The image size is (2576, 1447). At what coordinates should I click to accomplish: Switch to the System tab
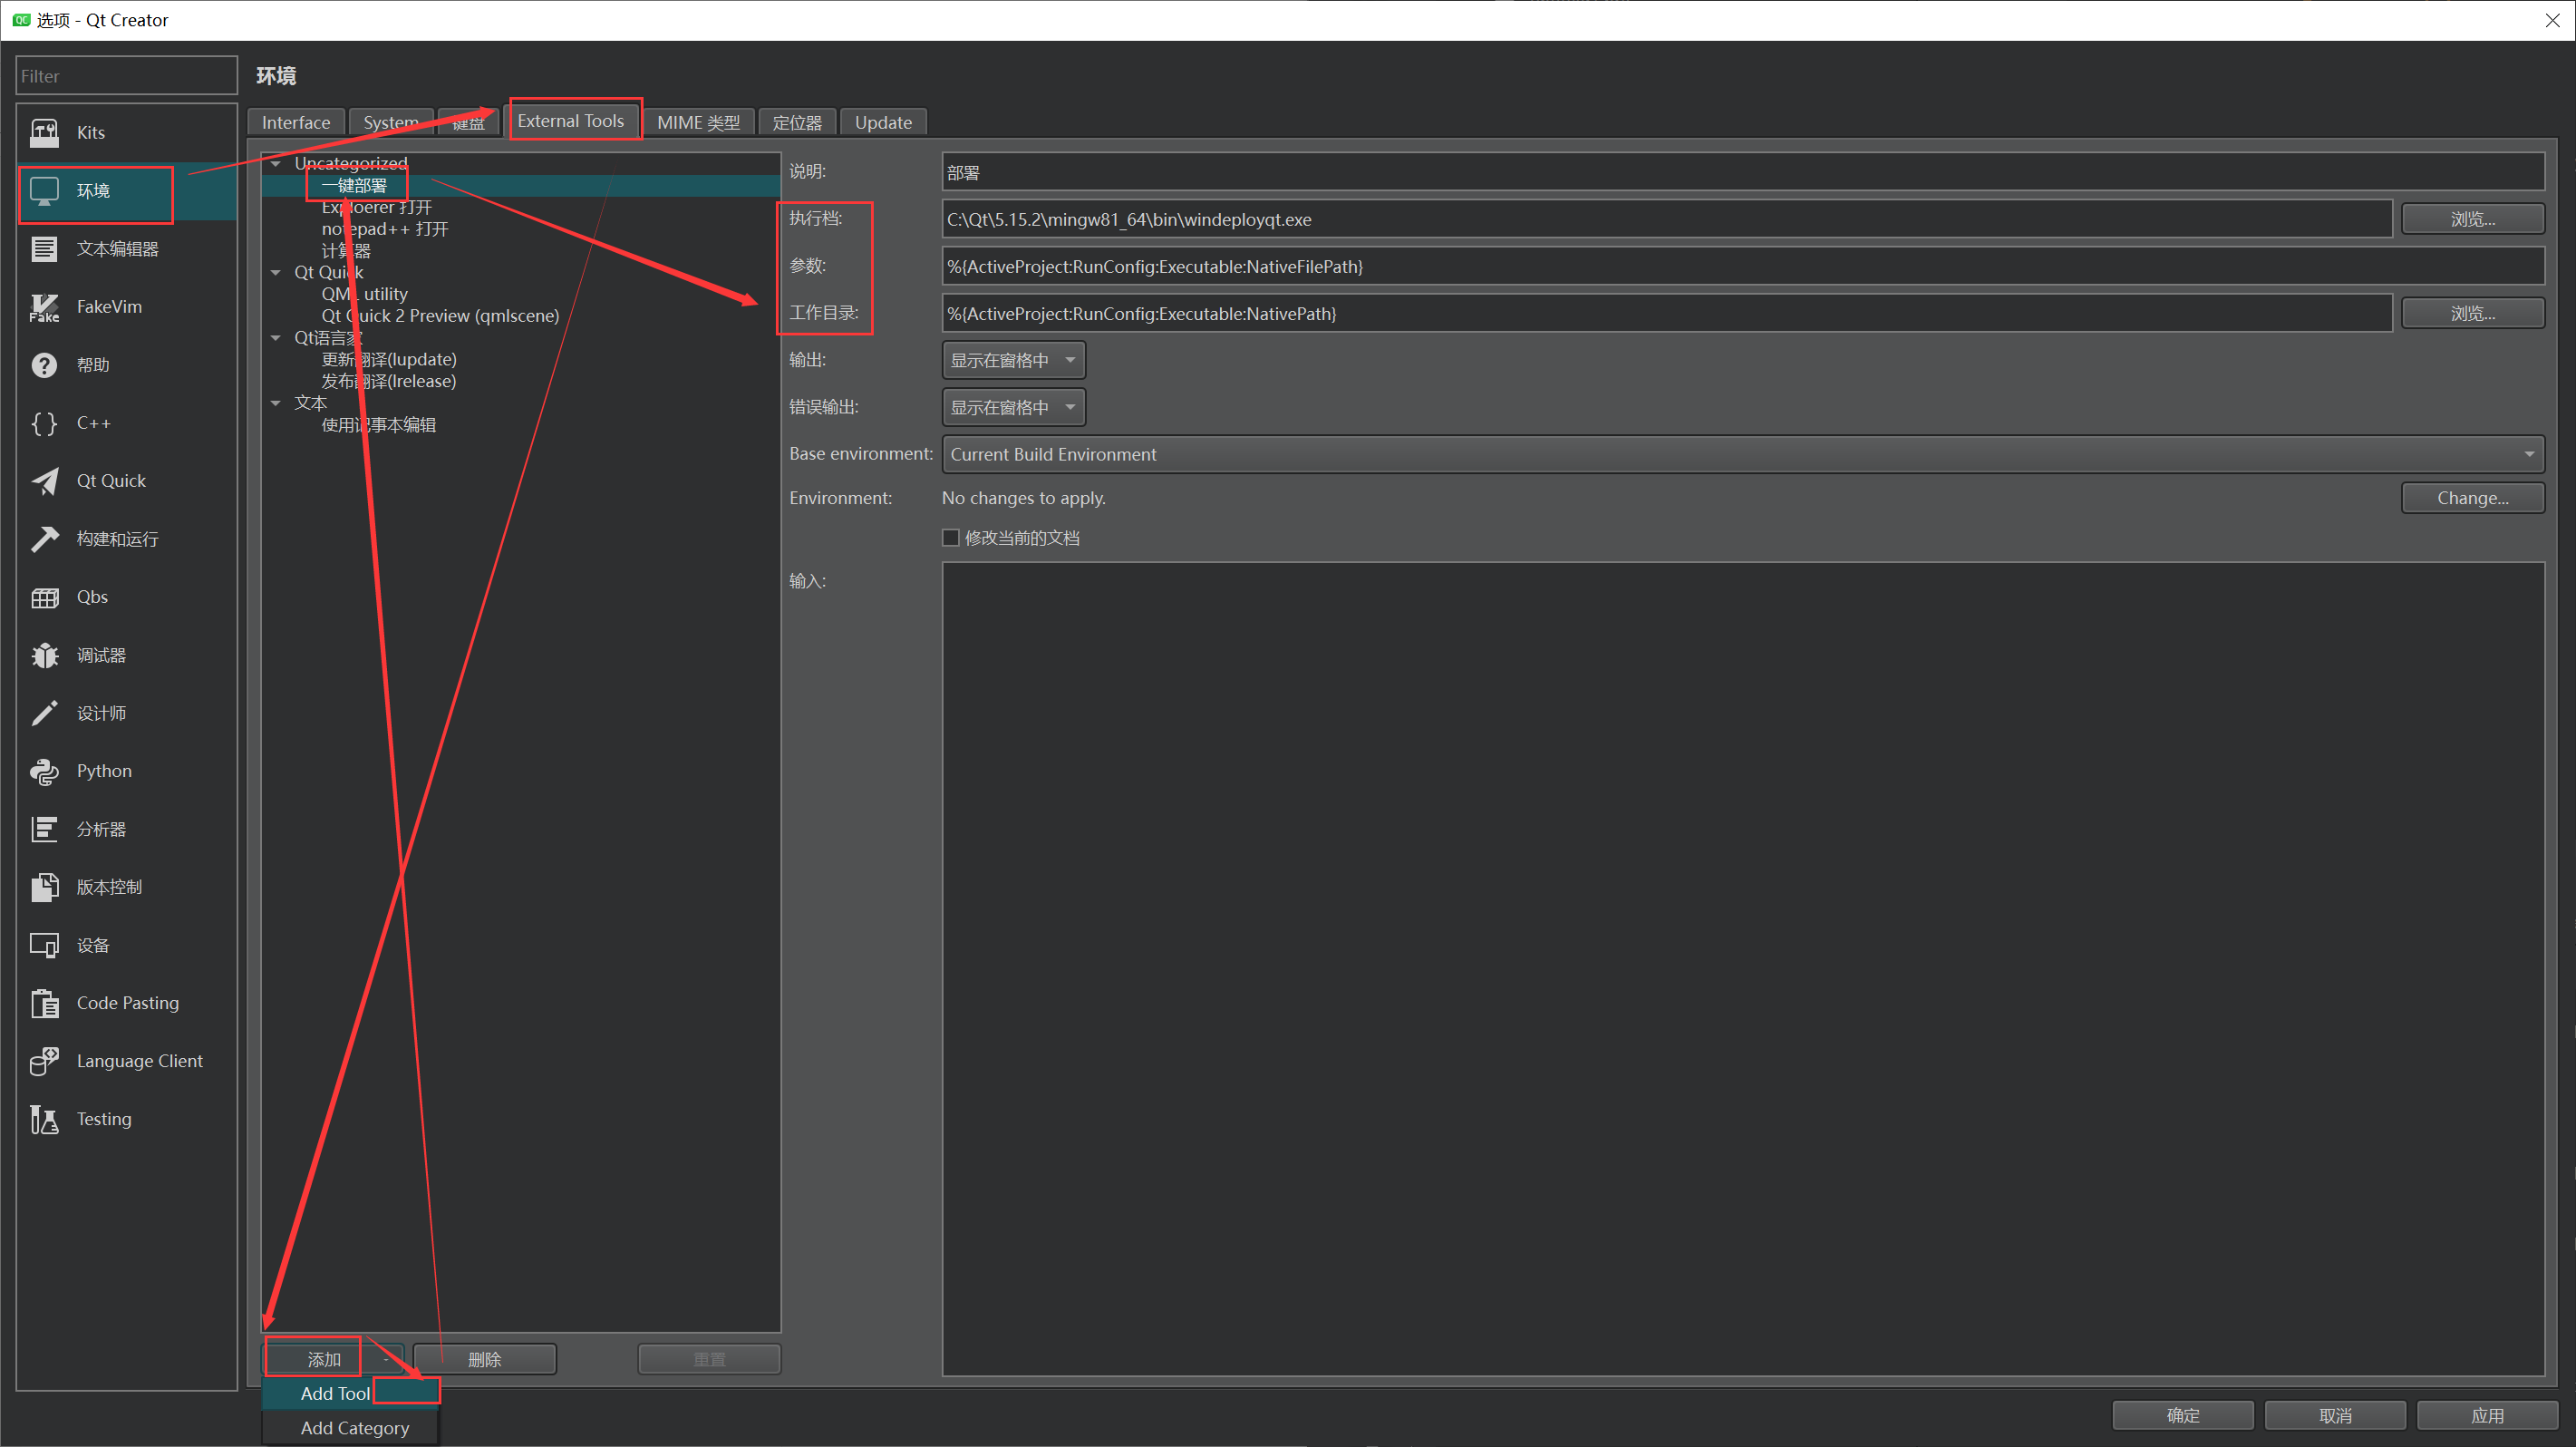tap(391, 122)
